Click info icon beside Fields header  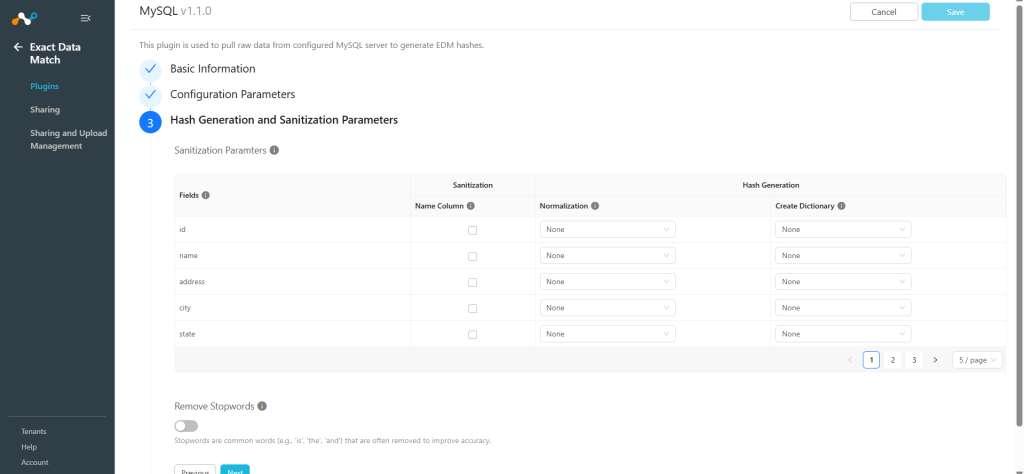tap(206, 195)
